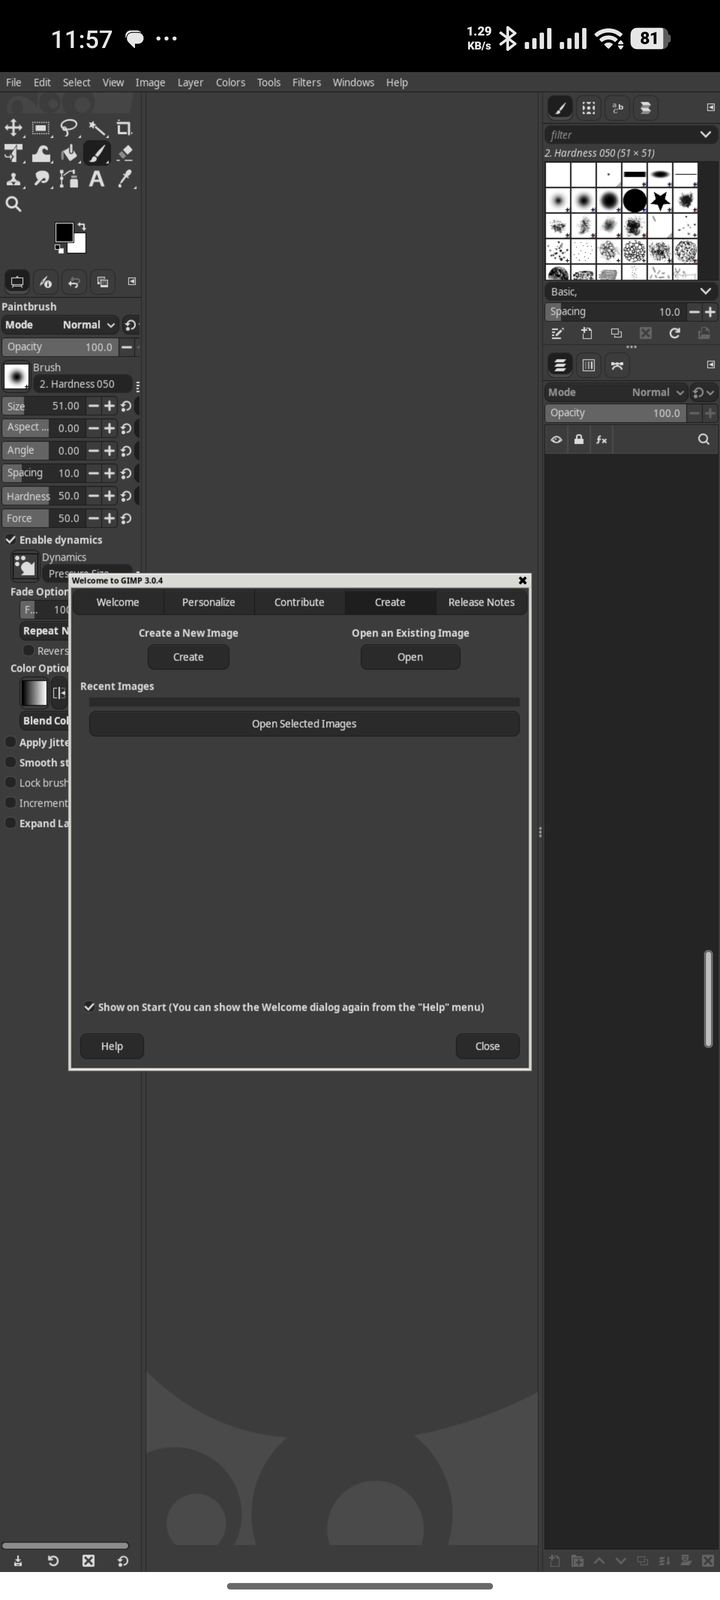Switch to the Channels tab

(589, 365)
